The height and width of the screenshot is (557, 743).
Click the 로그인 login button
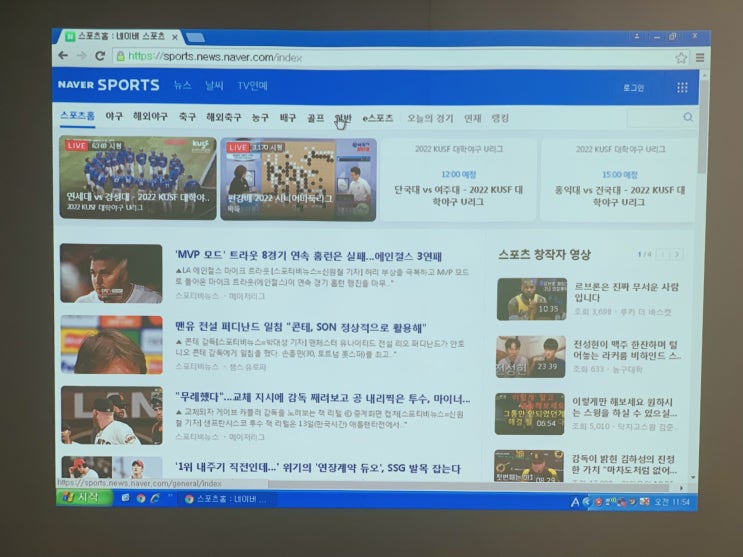(x=634, y=88)
